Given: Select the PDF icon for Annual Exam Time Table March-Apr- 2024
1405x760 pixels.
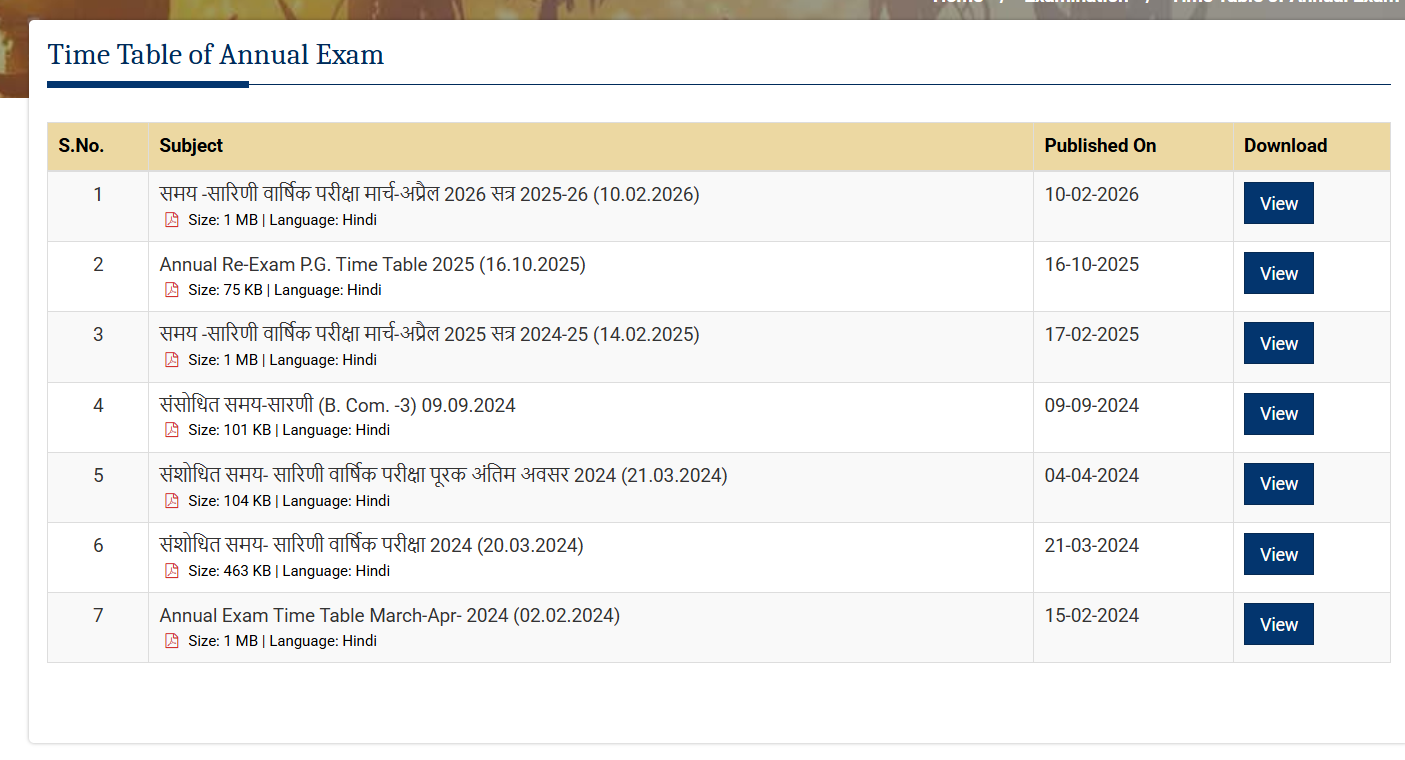Looking at the screenshot, I should tap(171, 640).
